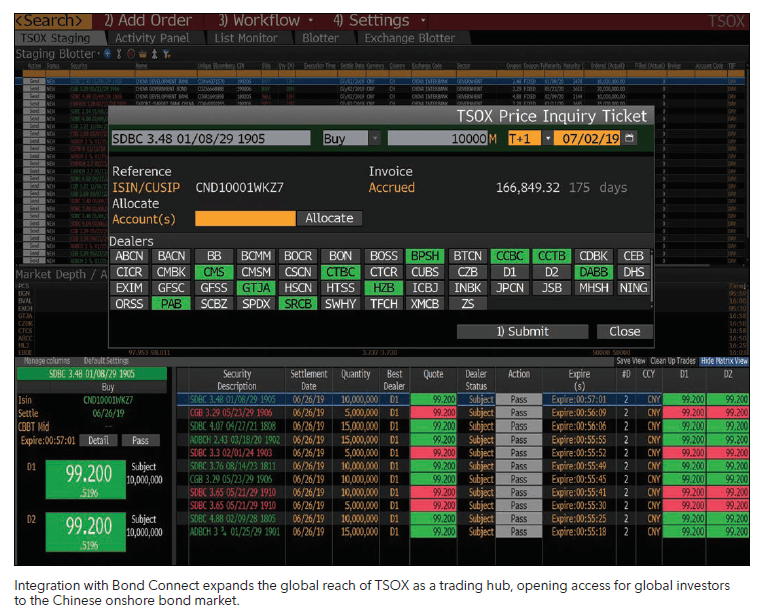Switch to the Exchange Blotter tab
763x614 pixels.
[410, 38]
